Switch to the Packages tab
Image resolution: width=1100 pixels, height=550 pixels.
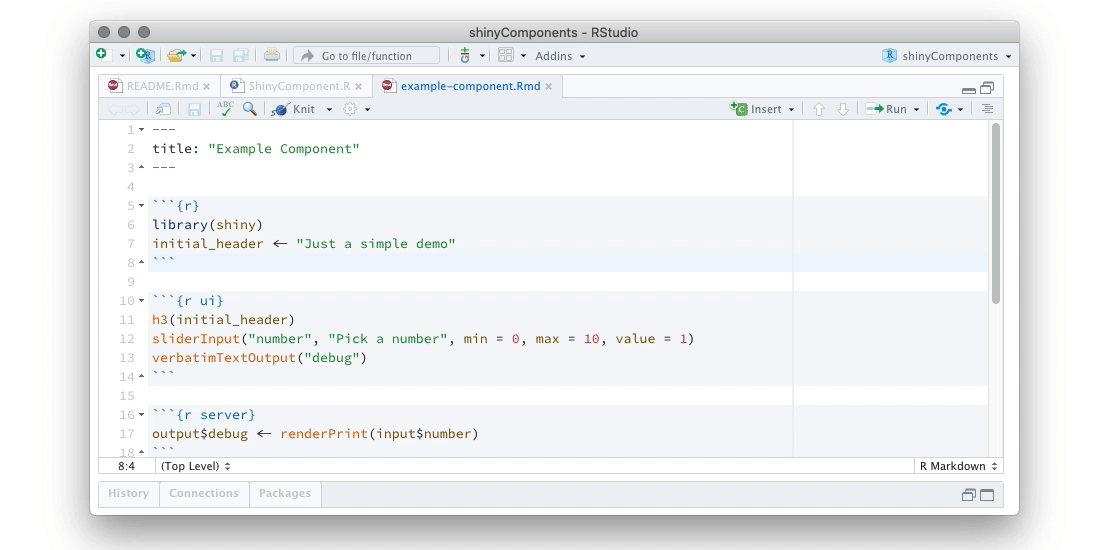click(x=285, y=493)
